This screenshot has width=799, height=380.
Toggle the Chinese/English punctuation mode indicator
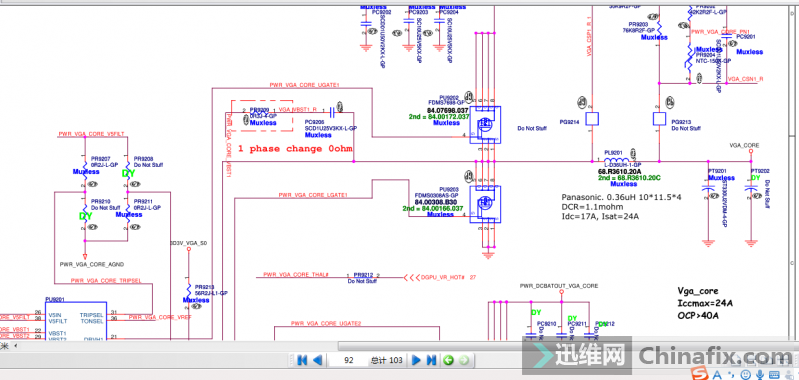pos(731,375)
